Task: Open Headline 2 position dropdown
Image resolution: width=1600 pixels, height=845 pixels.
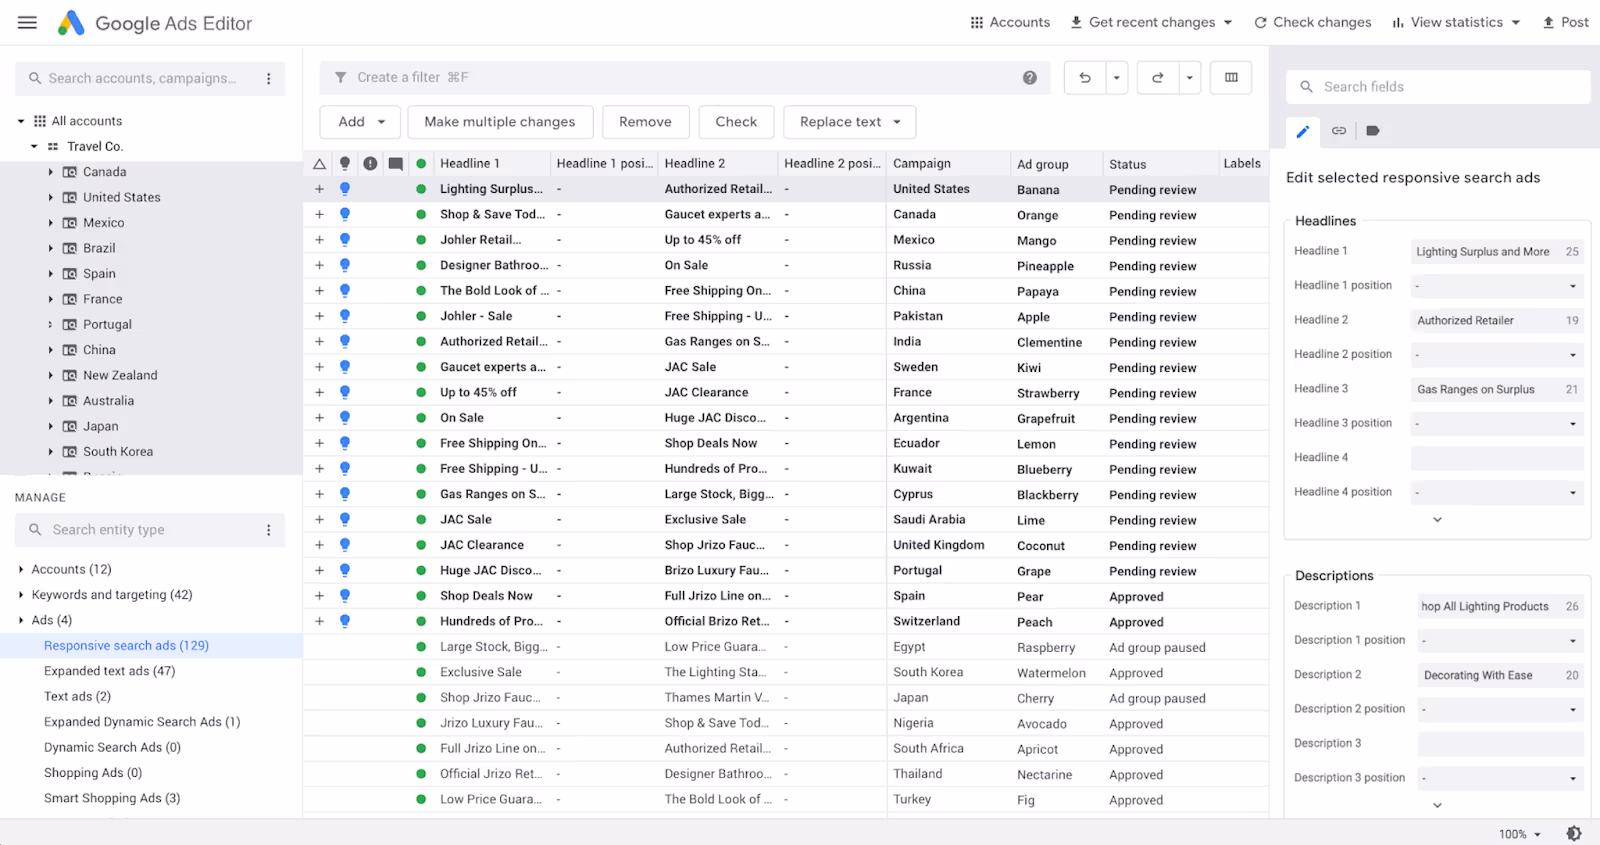Action: (1497, 355)
